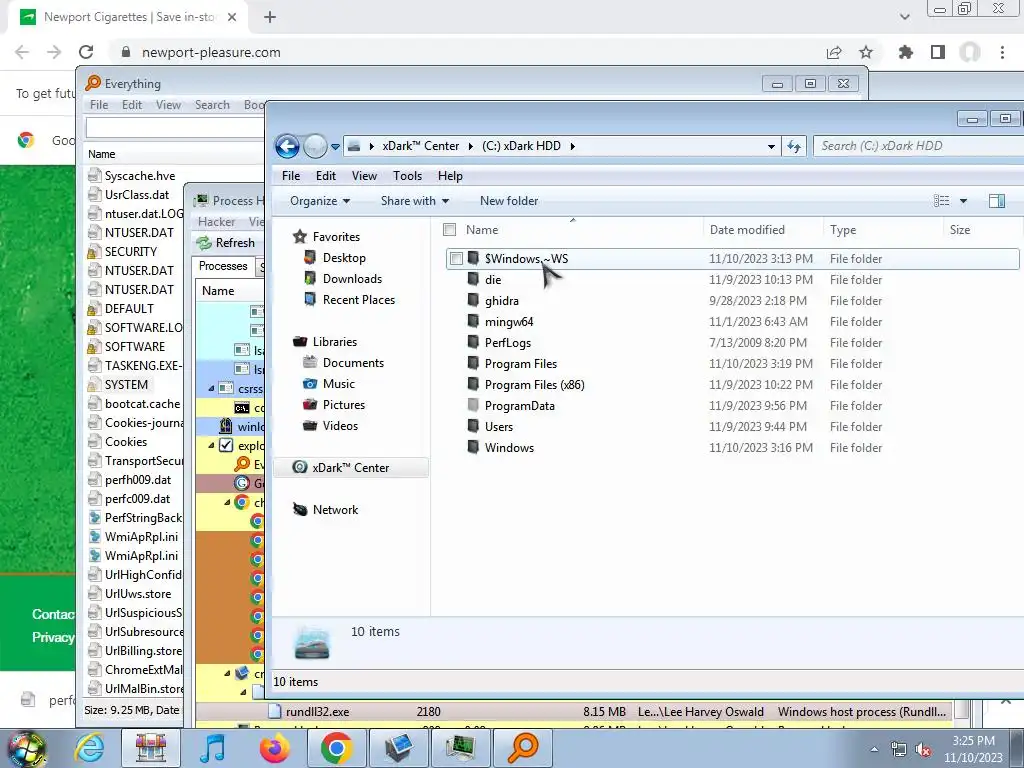The width and height of the screenshot is (1024, 768).
Task: Open Downloads in Favorites
Action: click(x=352, y=279)
